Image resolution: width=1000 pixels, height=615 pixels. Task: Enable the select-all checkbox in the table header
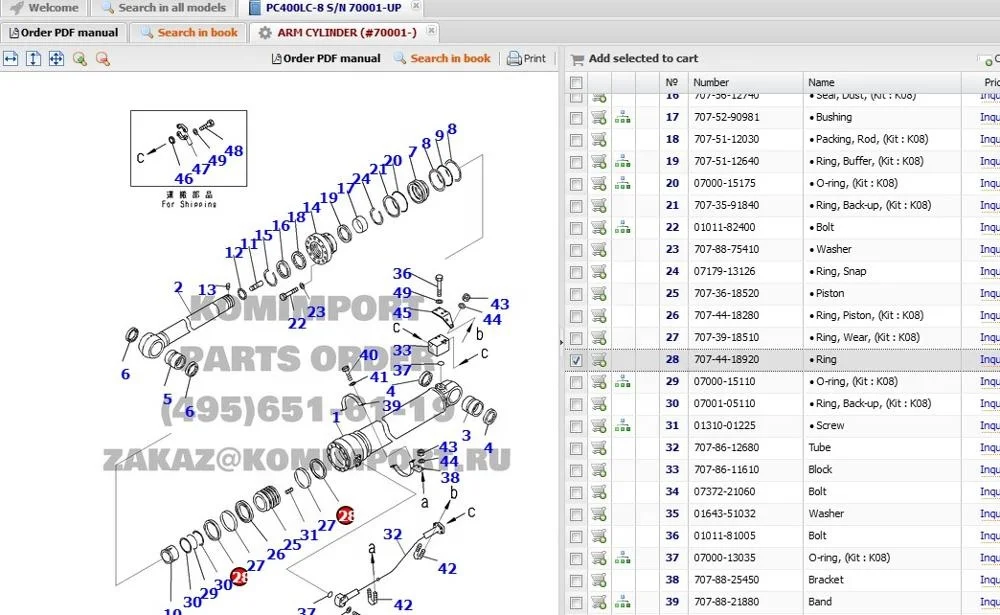click(x=576, y=82)
